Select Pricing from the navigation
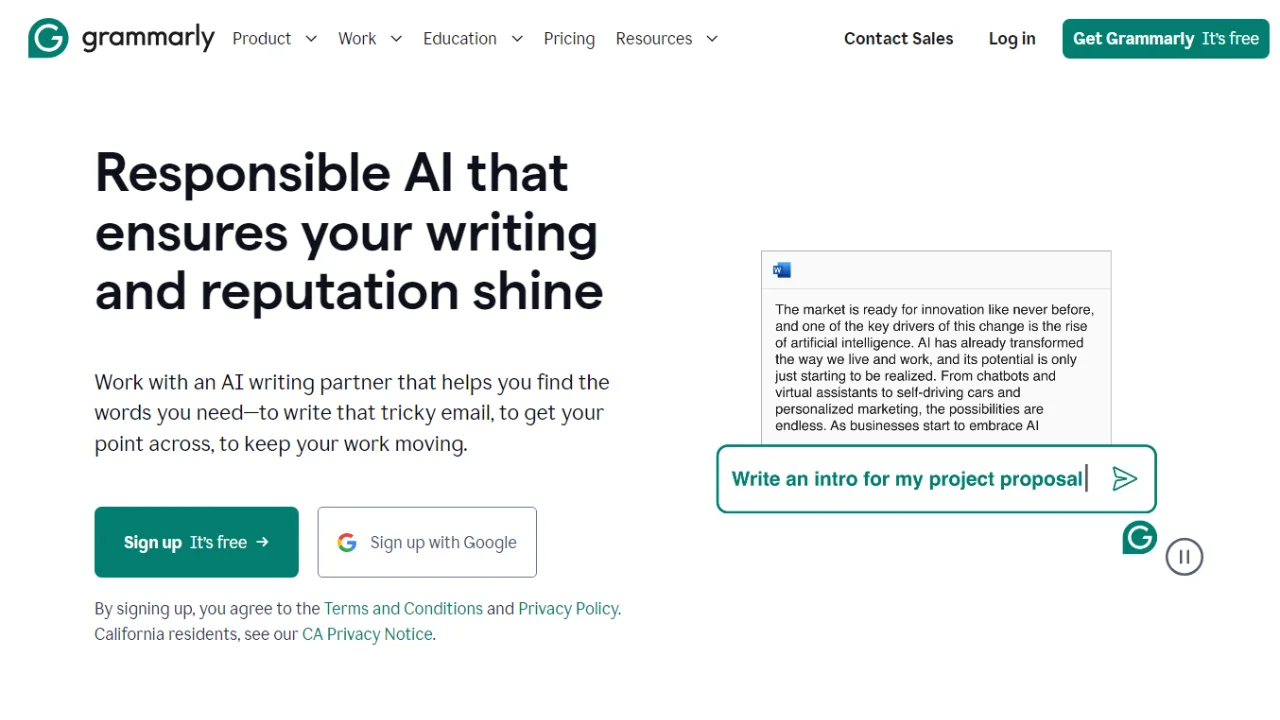Viewport: 1280px width, 720px height. coord(569,38)
